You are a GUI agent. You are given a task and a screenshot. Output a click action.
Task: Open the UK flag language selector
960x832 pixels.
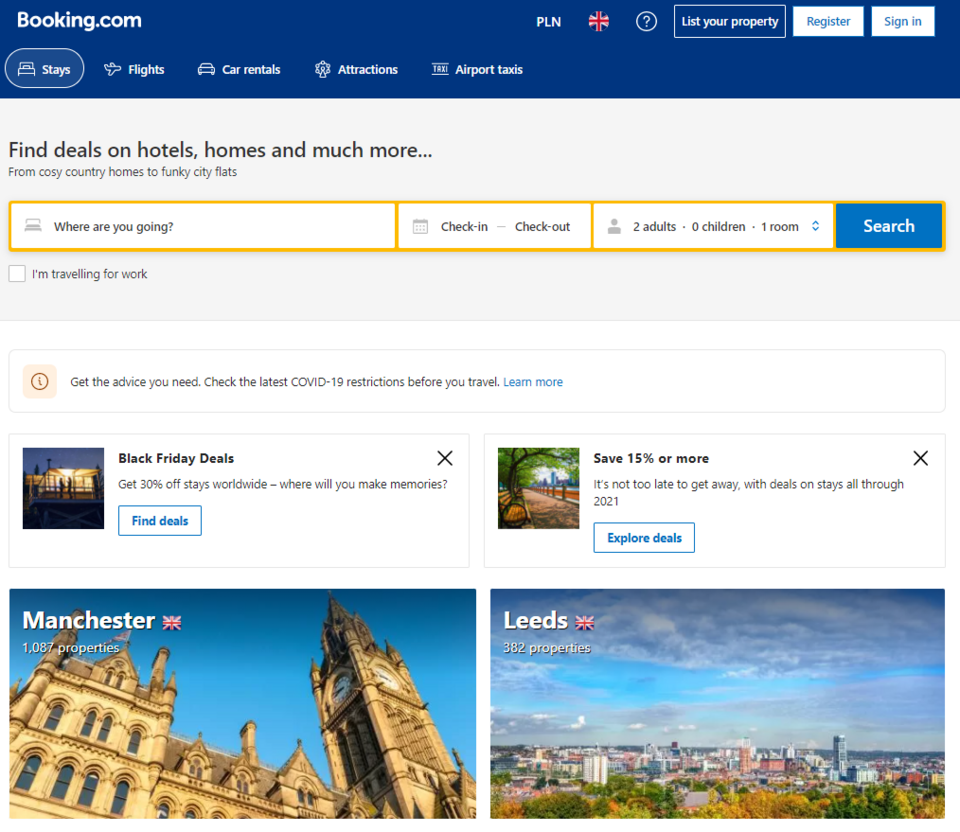598,21
